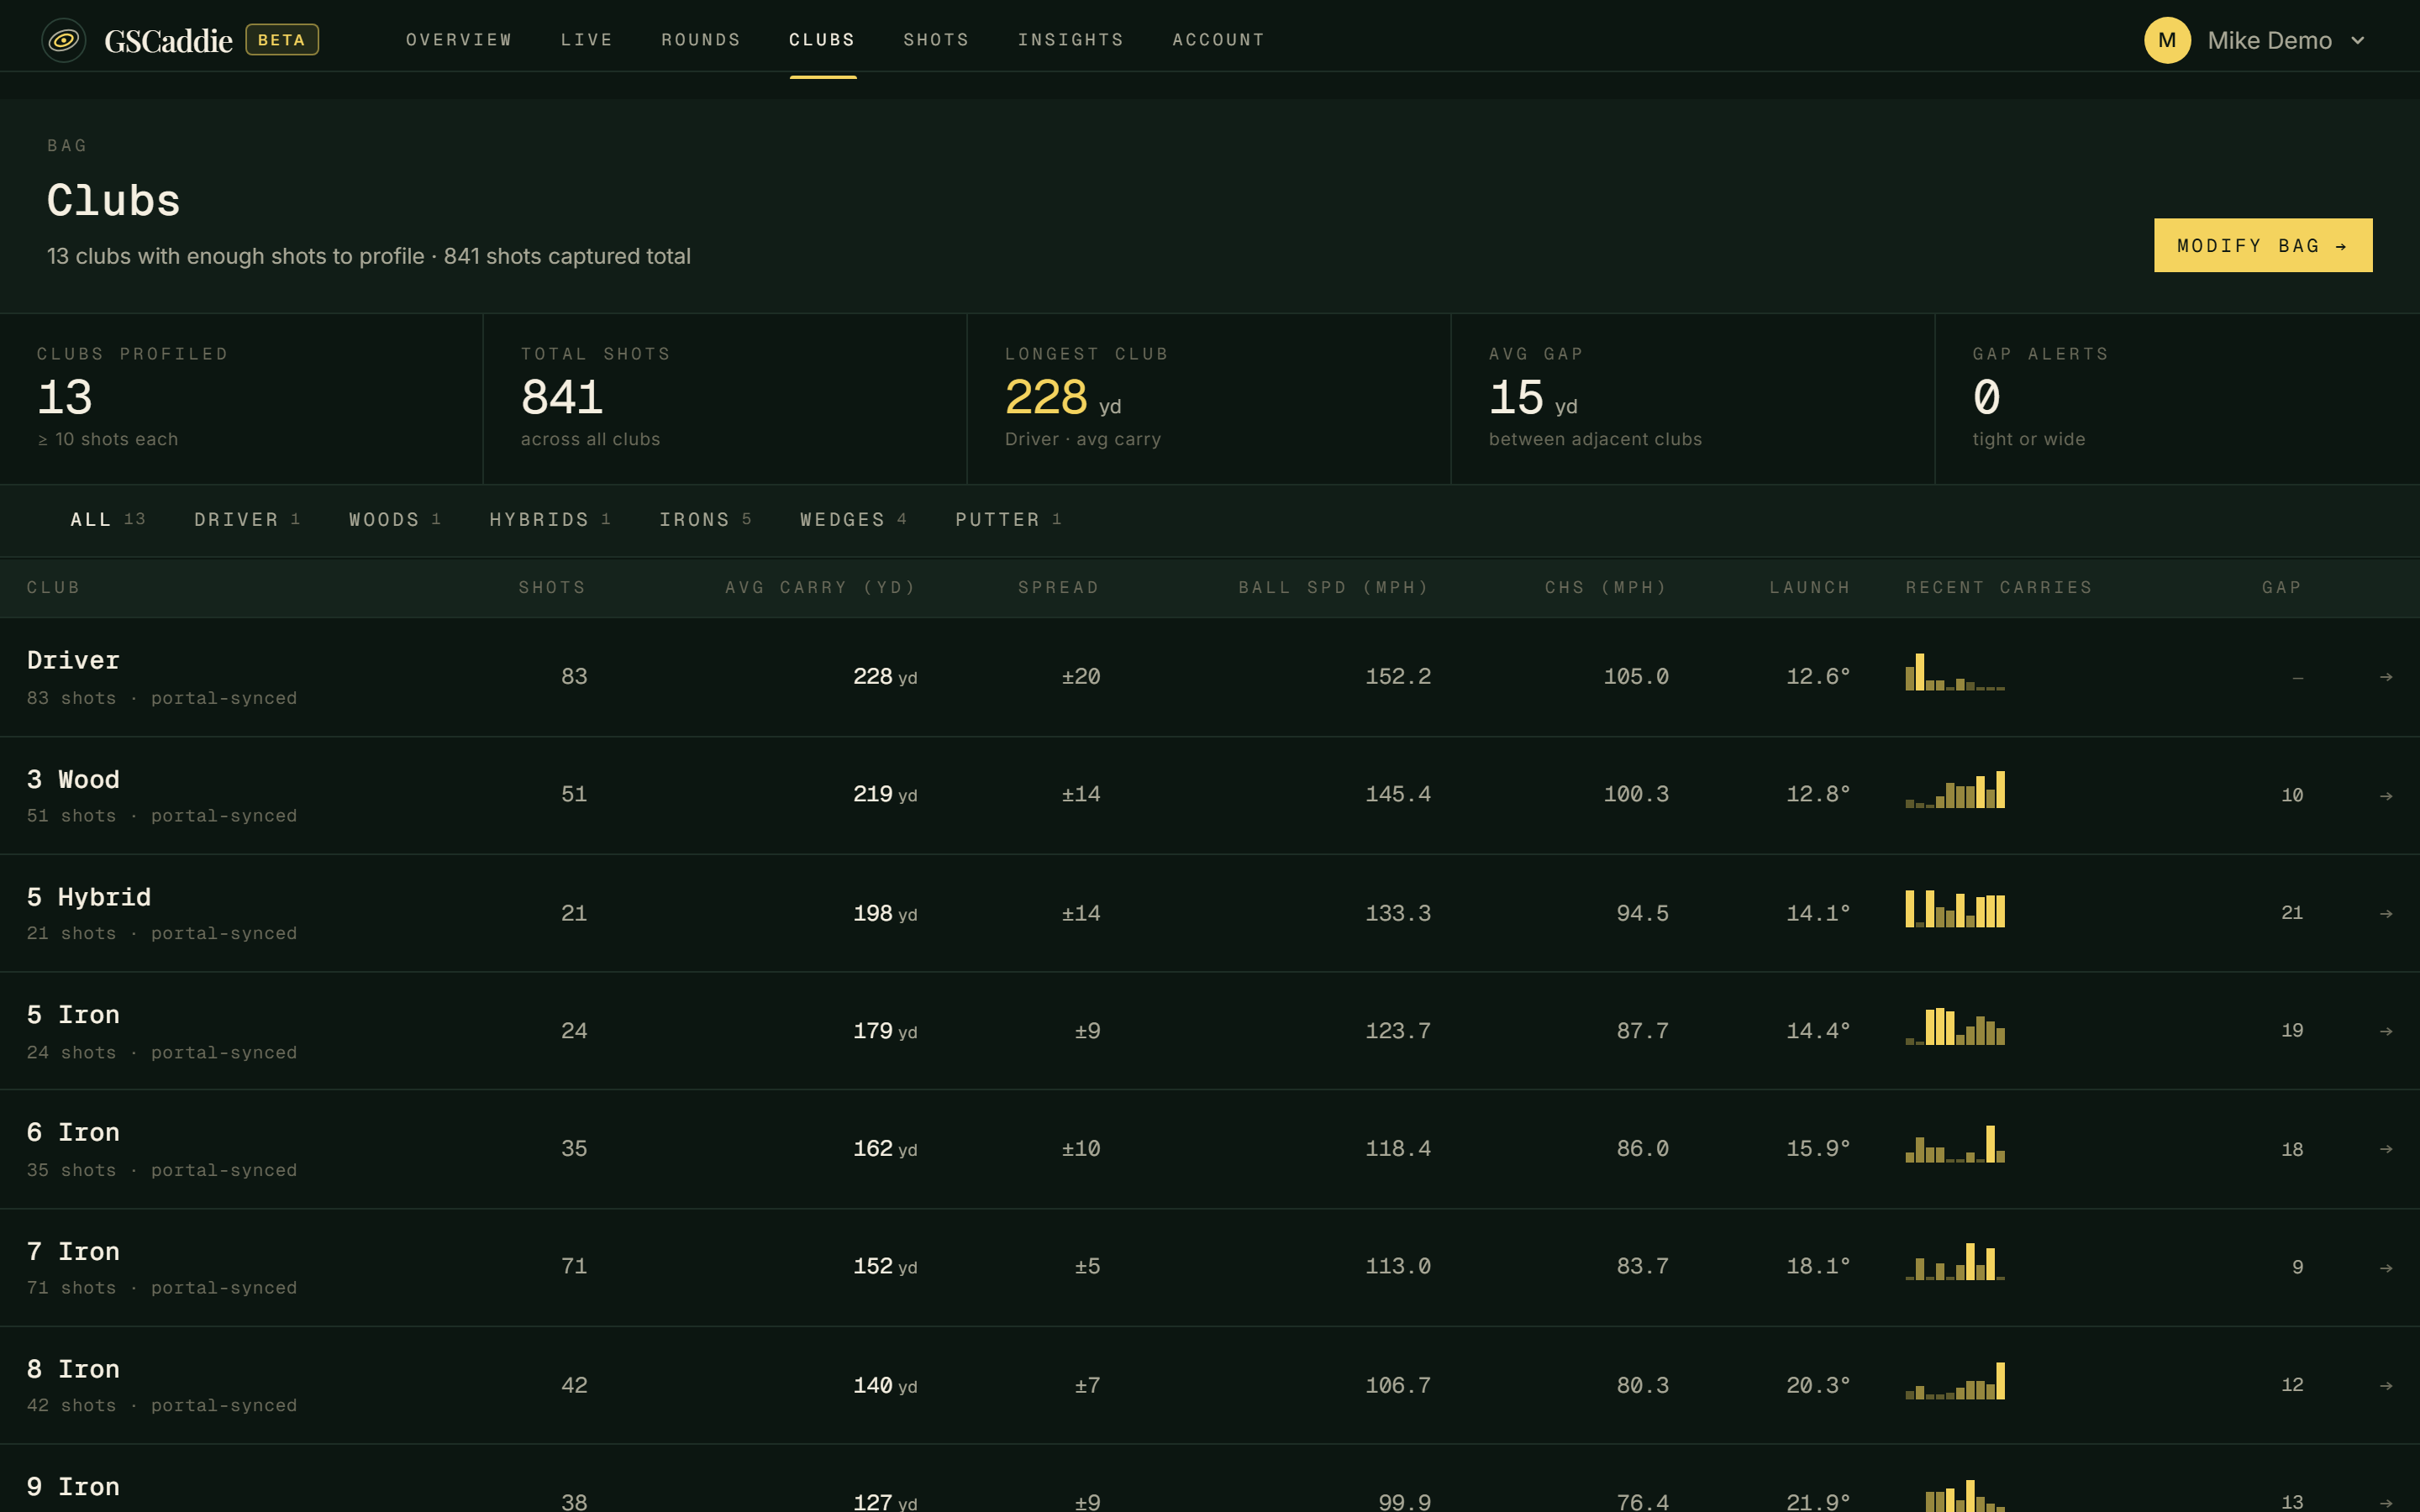Screen dimensions: 2420x1512
Task: Click the 228 yd Driver carry value
Action: click(x=885, y=677)
